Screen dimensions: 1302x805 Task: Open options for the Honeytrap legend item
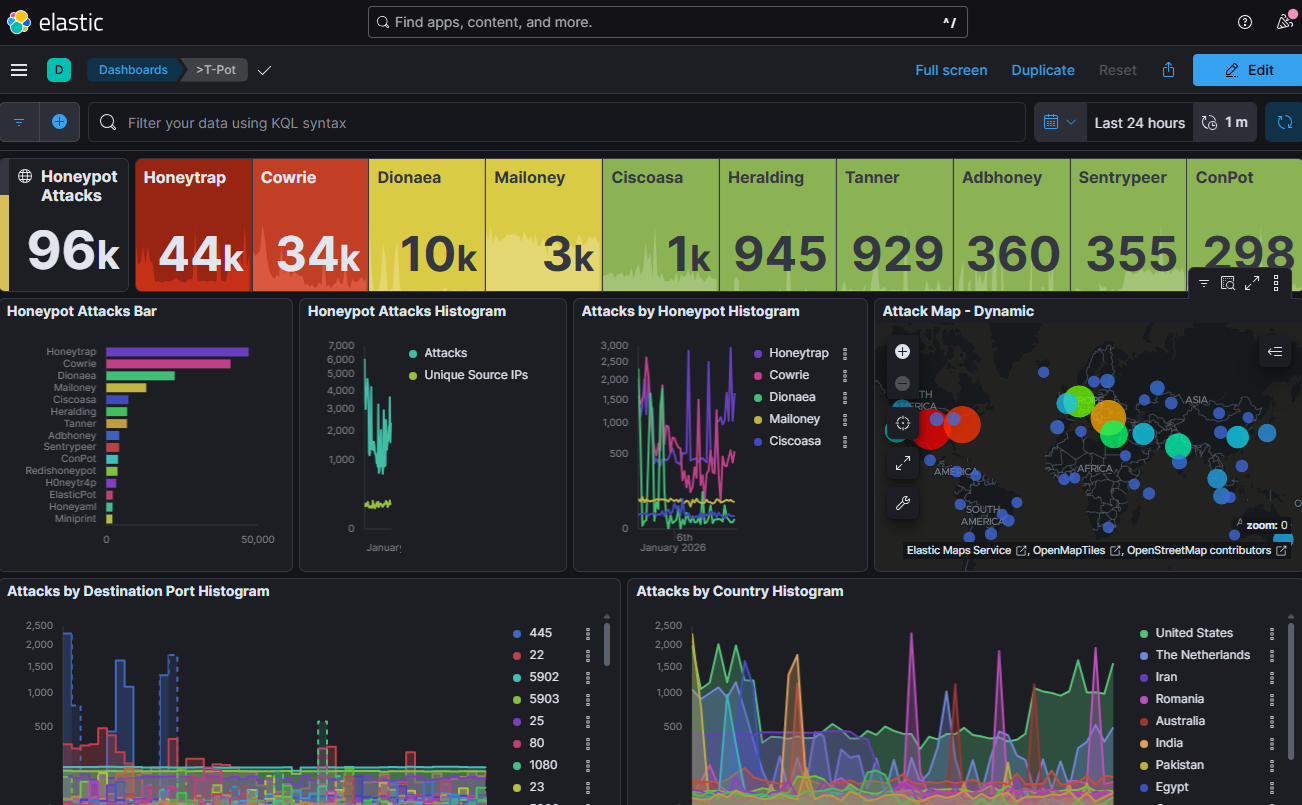point(845,353)
